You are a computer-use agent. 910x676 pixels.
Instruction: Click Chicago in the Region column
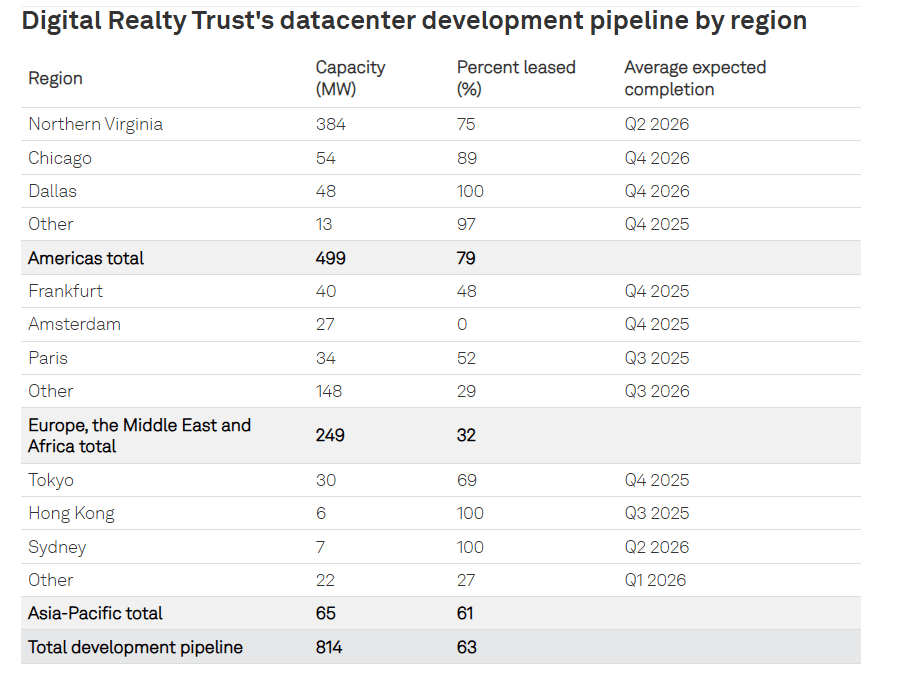pos(60,158)
